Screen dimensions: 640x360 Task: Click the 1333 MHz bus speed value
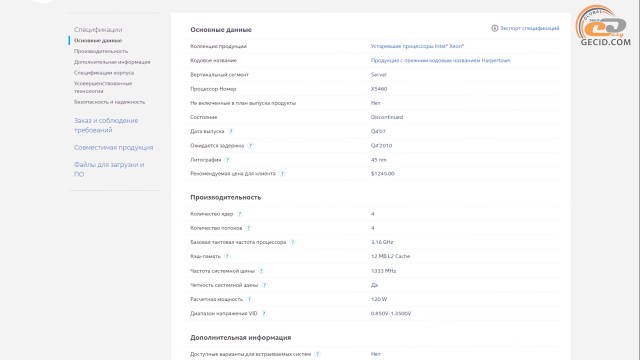pos(383,271)
